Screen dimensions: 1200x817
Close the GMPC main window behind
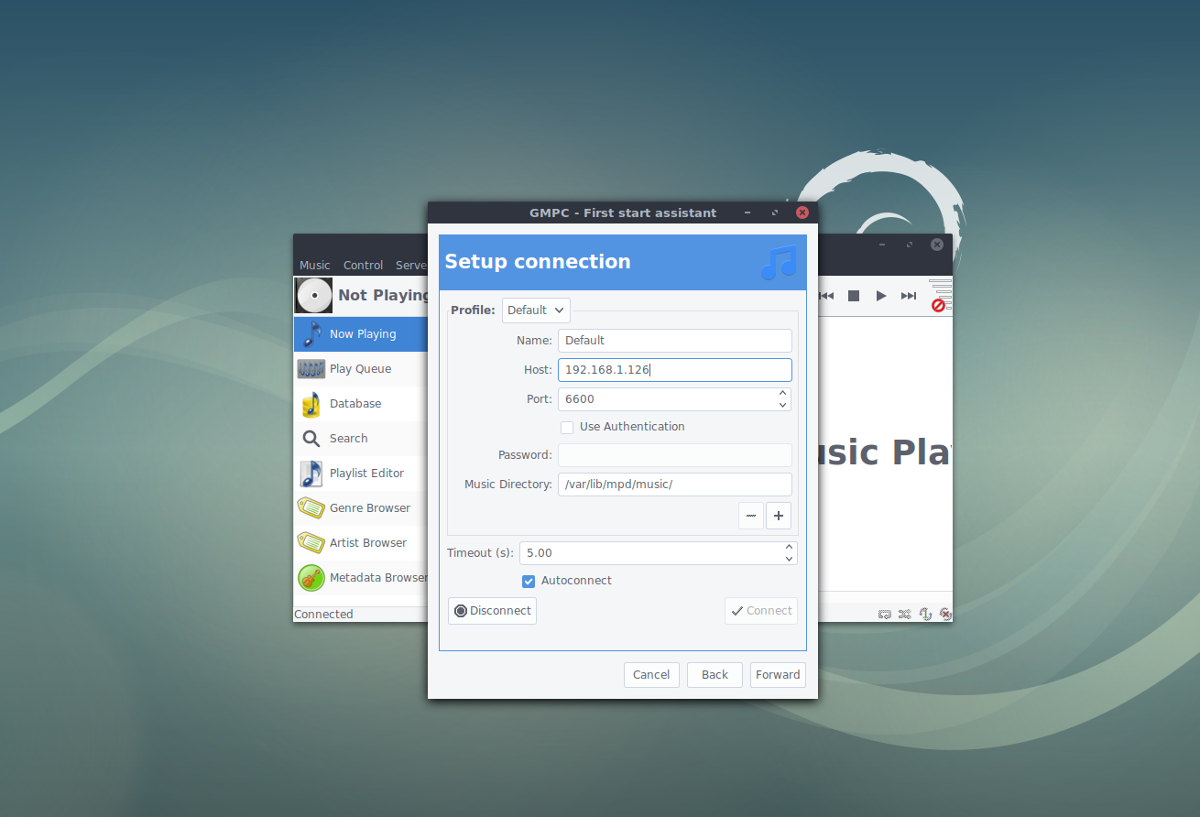937,244
